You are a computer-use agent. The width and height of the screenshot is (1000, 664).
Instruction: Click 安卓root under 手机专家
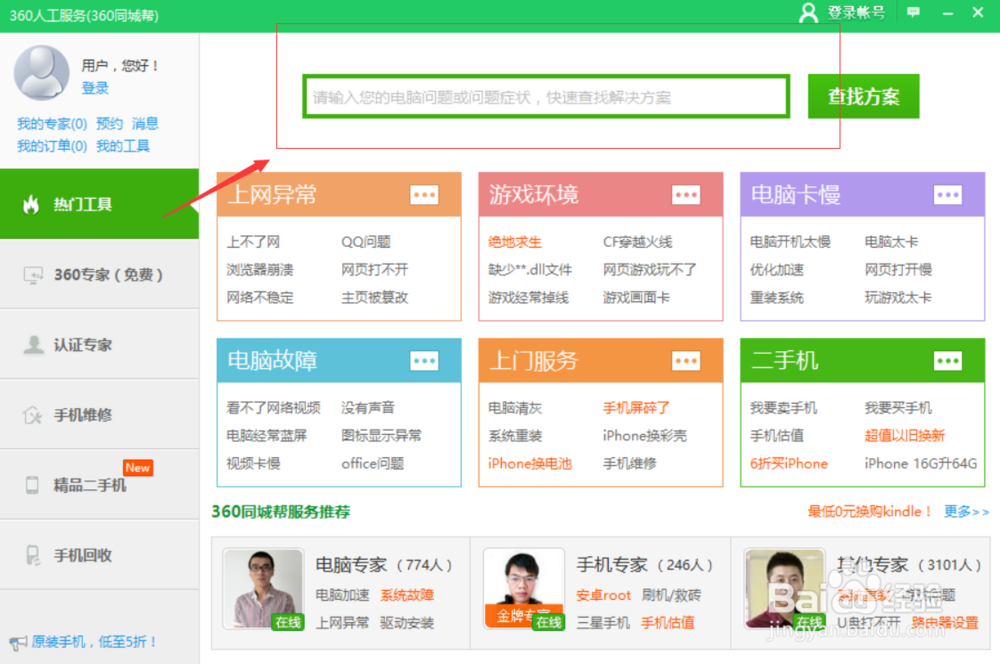603,595
